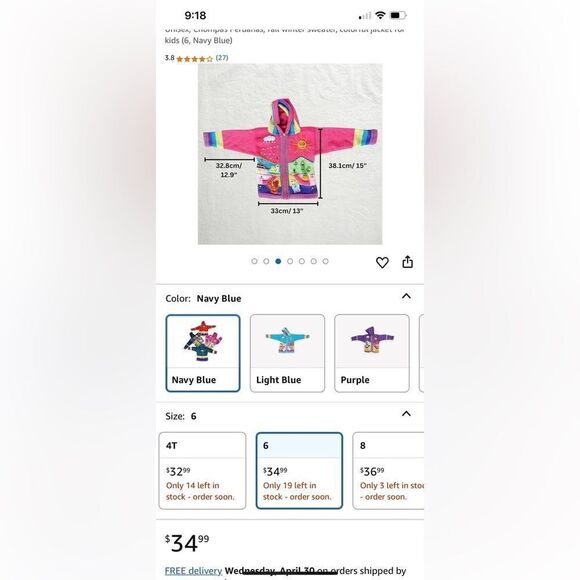Tap the battery status icon
Screen dimensions: 580x580
[x=398, y=16]
